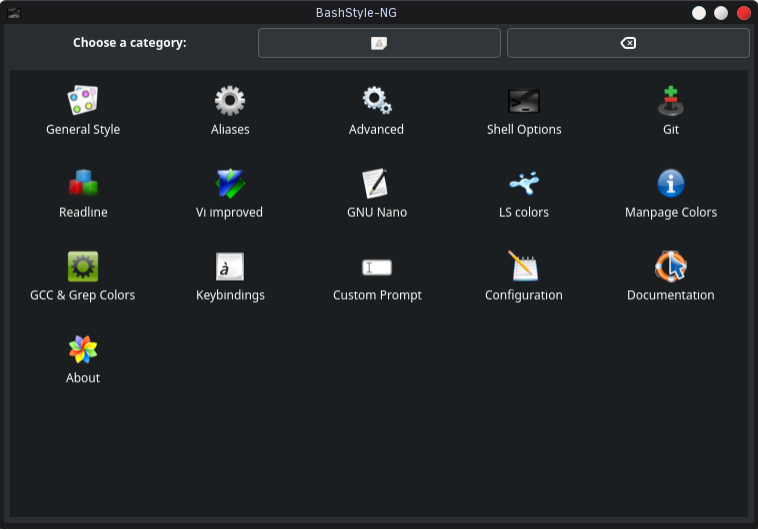Open the Shell Options terminal icon
Viewport: 758px width, 530px height.
click(524, 101)
